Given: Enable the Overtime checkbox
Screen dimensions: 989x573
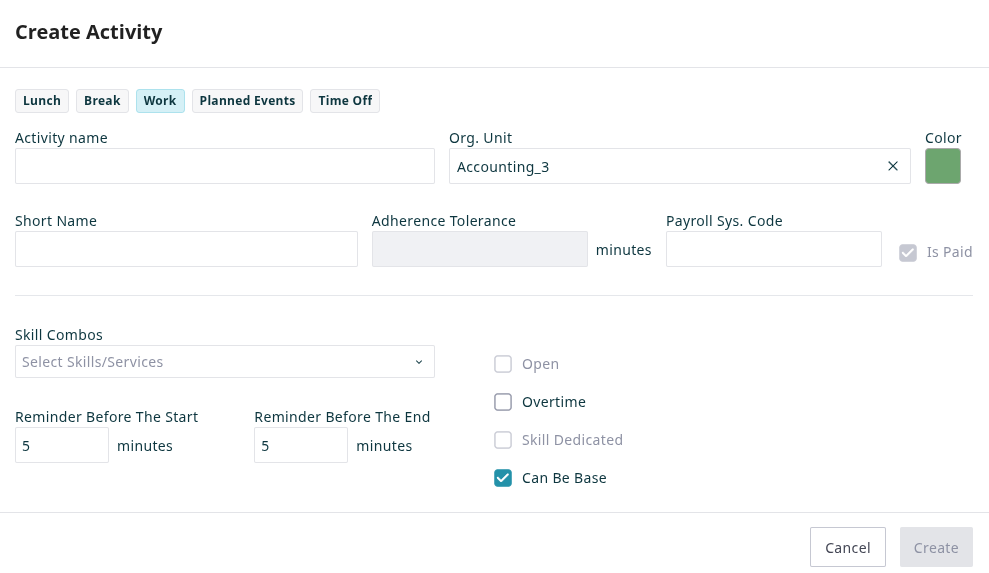Looking at the screenshot, I should (x=503, y=402).
